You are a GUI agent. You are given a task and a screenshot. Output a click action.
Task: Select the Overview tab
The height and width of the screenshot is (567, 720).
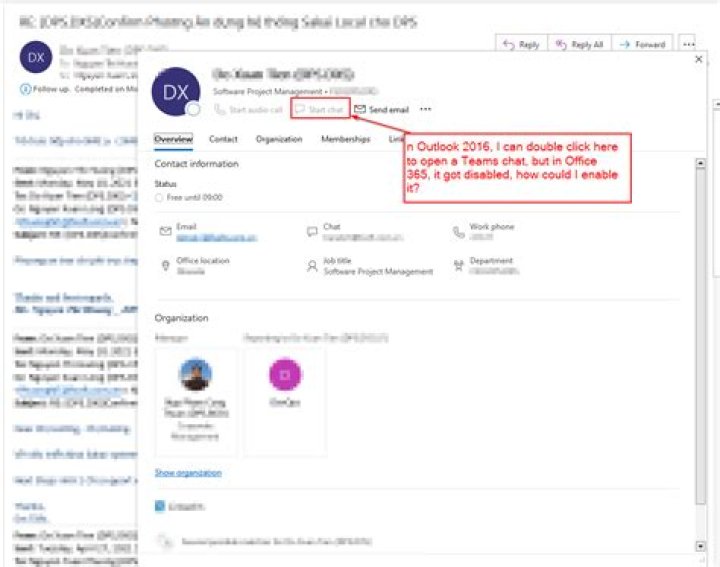point(173,139)
